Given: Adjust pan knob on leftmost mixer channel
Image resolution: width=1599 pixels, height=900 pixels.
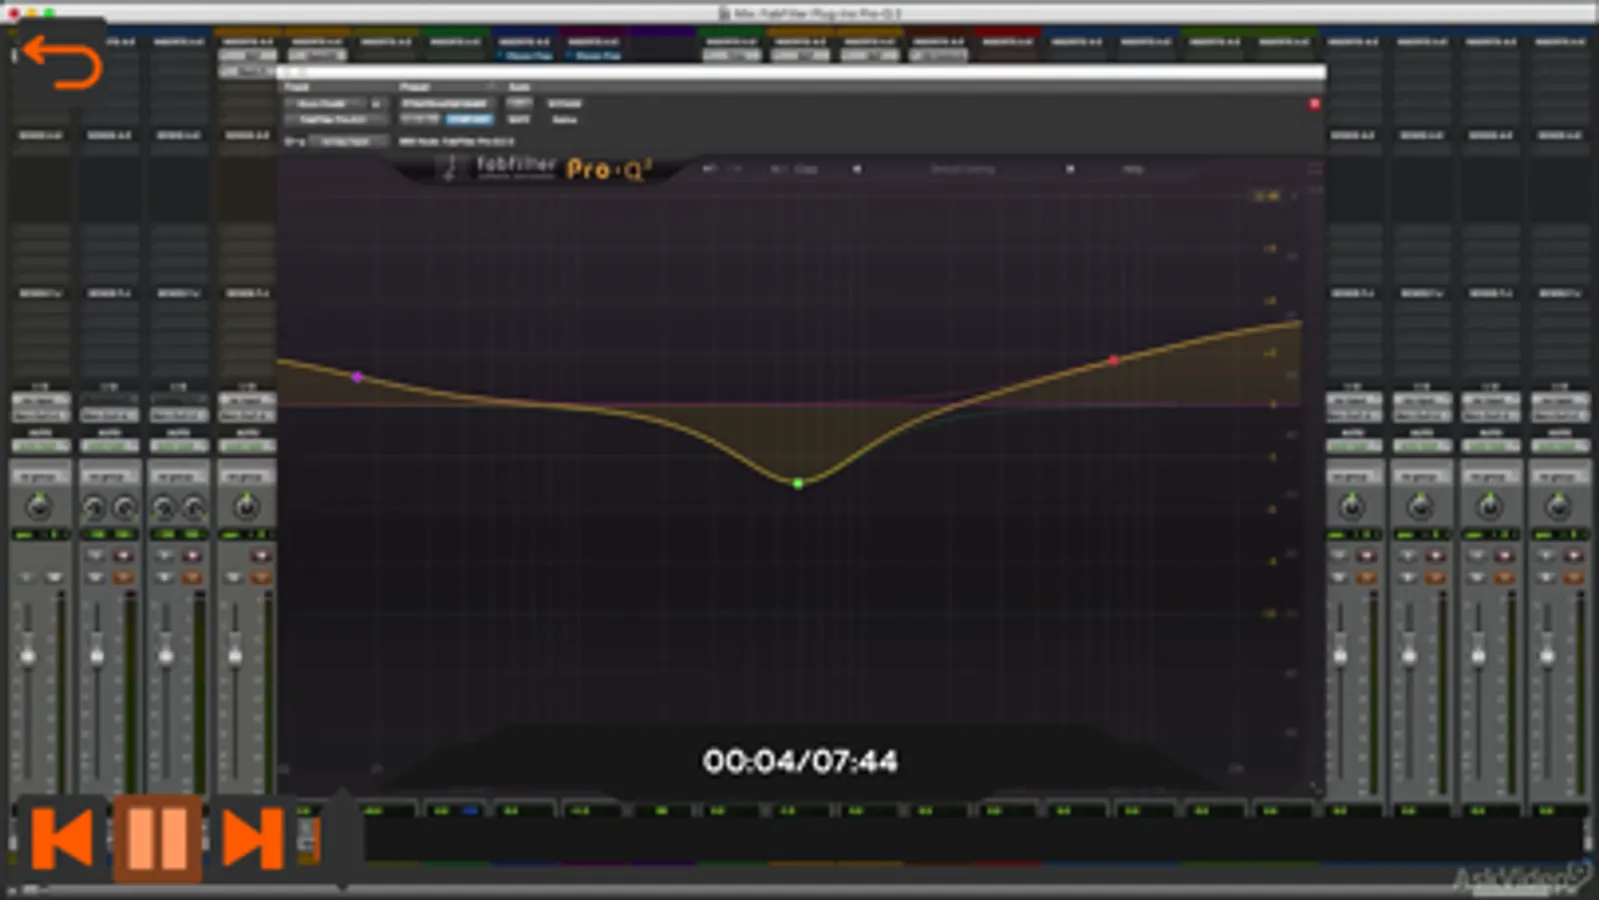Looking at the screenshot, I should [39, 507].
